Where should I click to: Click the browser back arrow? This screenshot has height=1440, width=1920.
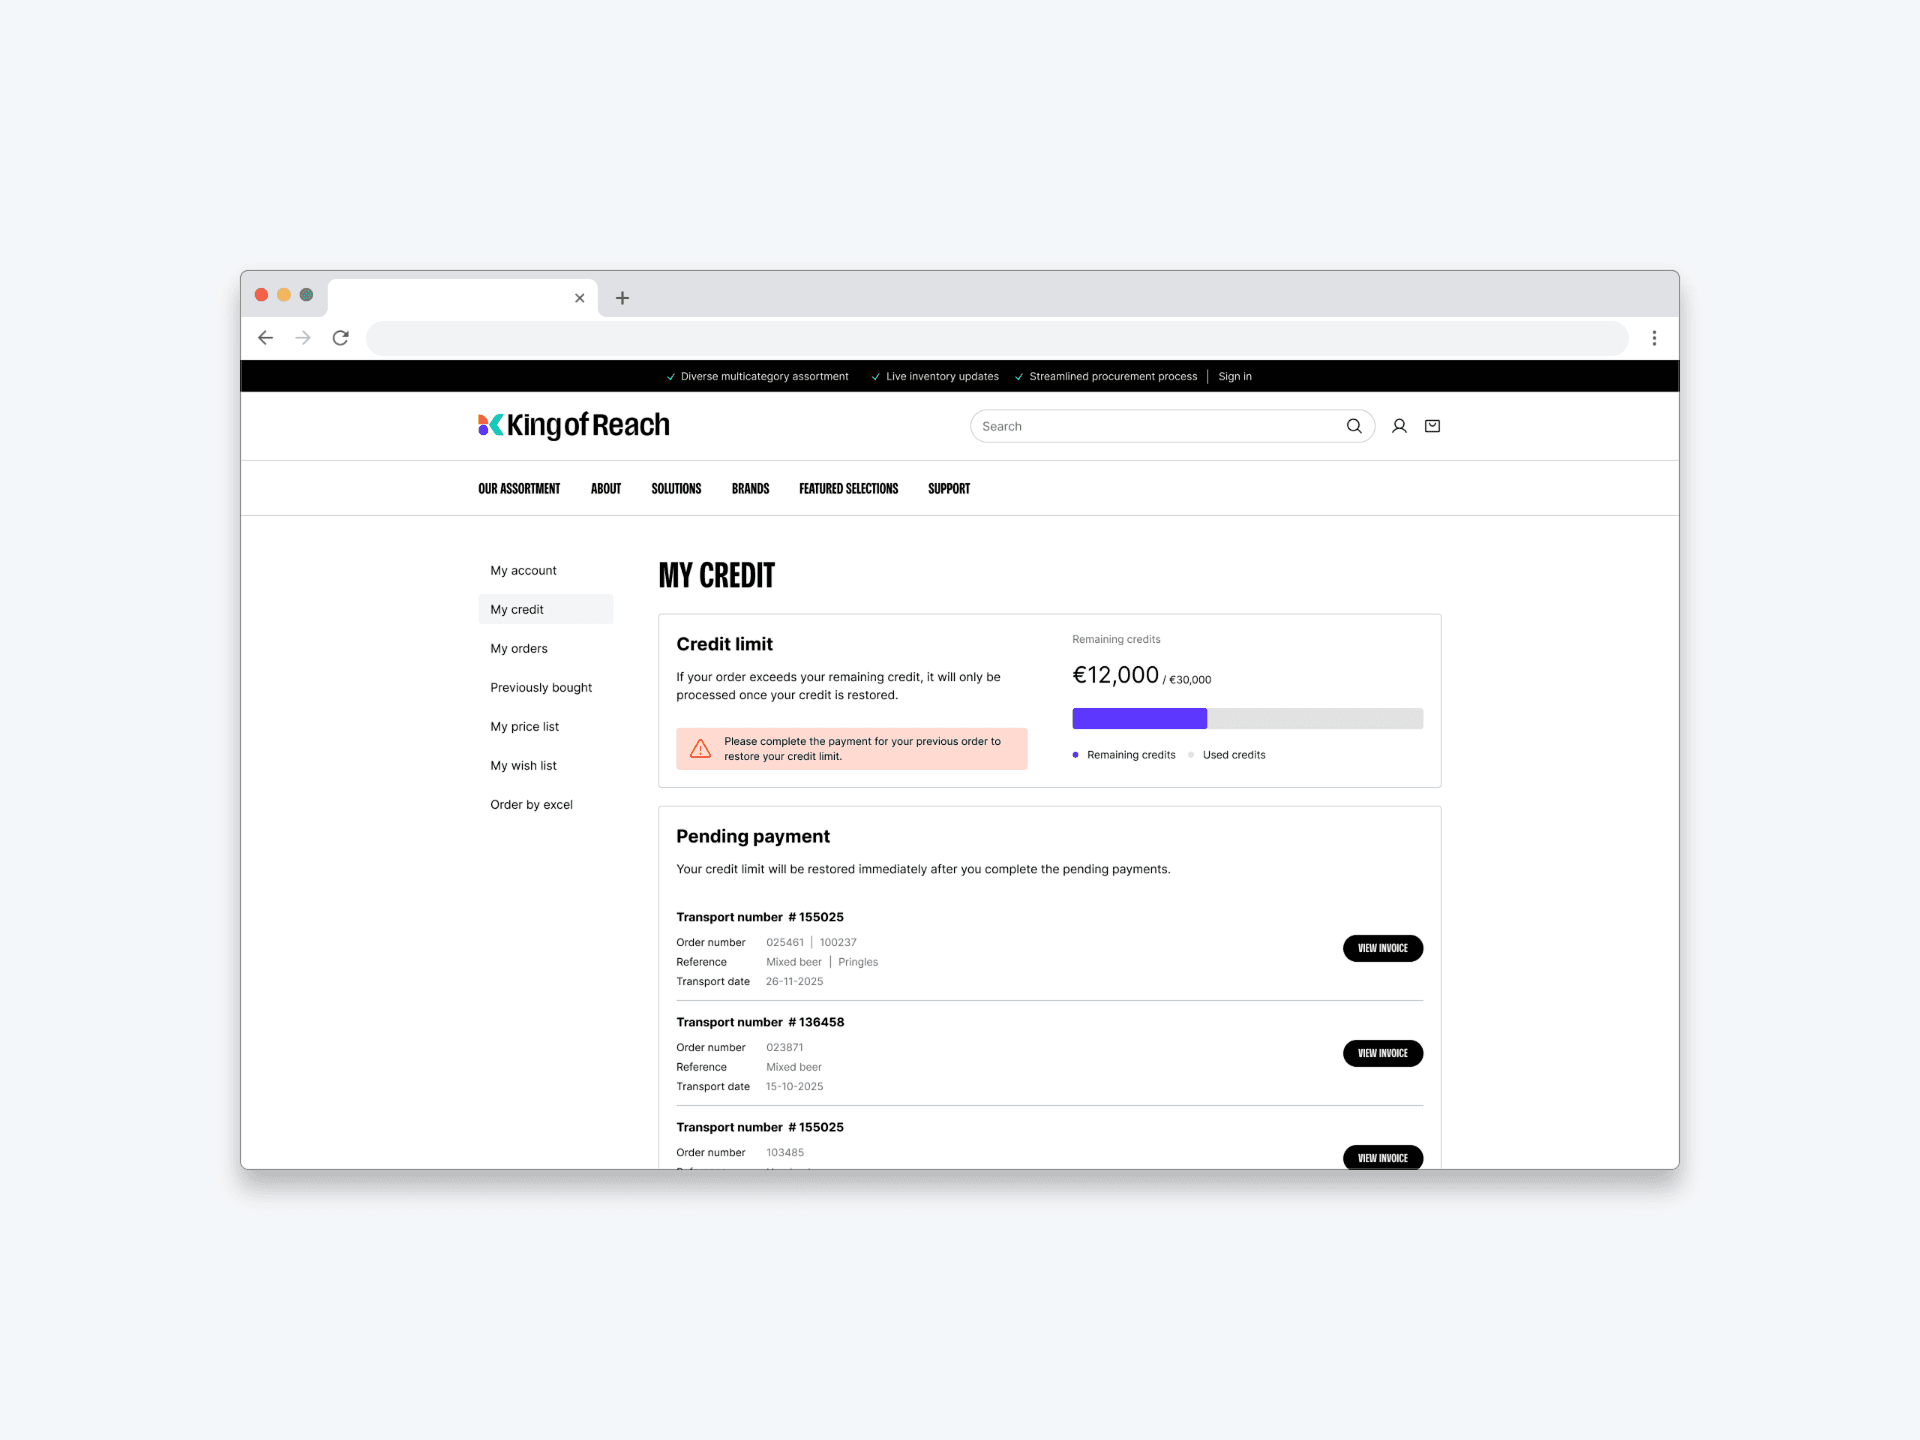pyautogui.click(x=266, y=338)
